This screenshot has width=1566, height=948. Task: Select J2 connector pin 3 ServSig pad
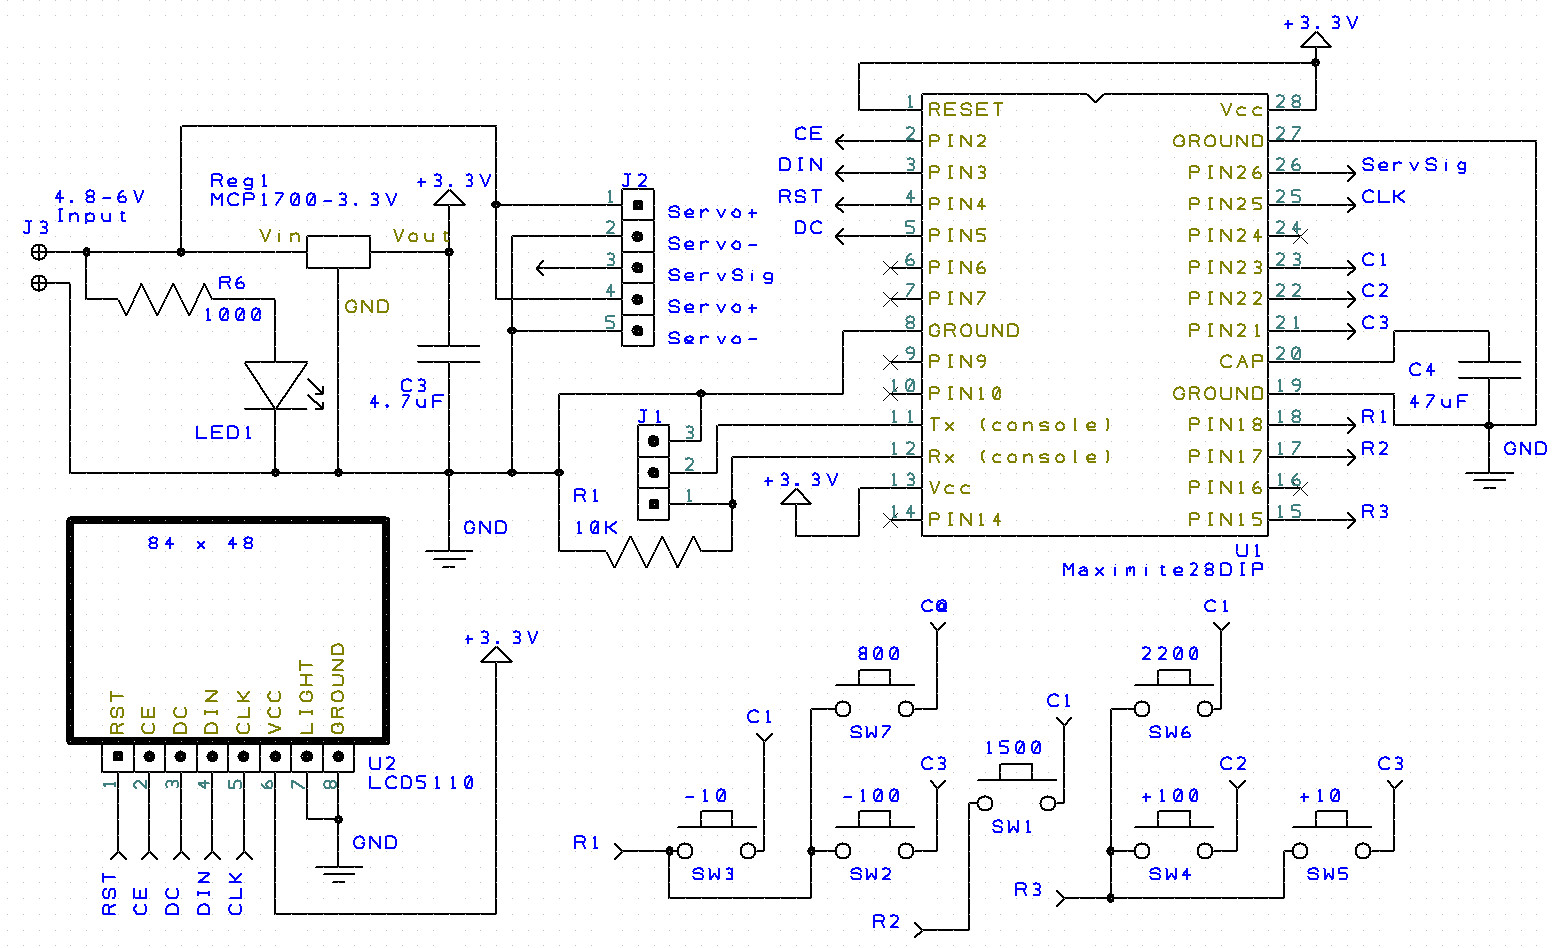click(638, 268)
